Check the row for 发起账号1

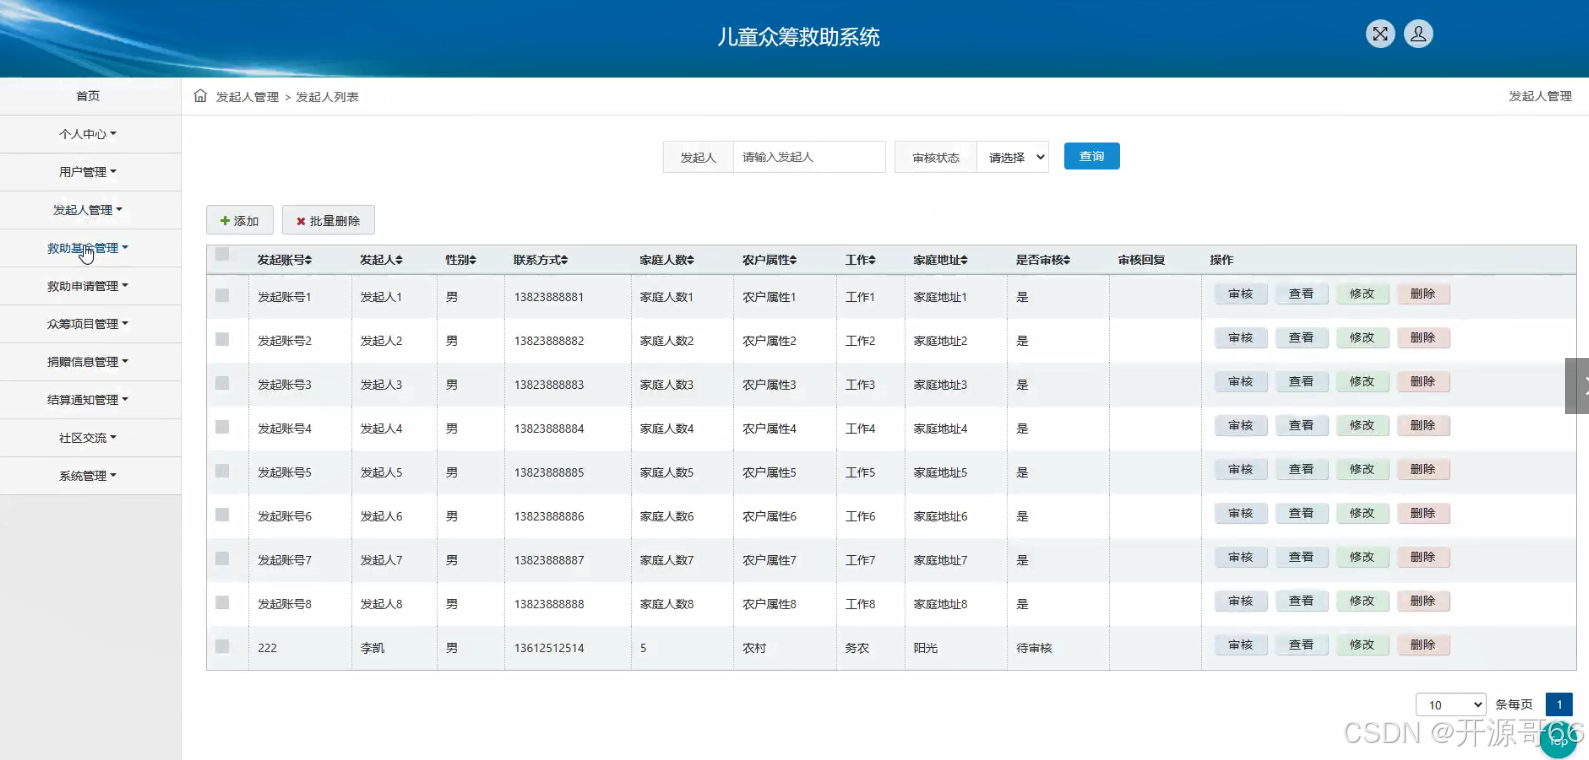(222, 295)
